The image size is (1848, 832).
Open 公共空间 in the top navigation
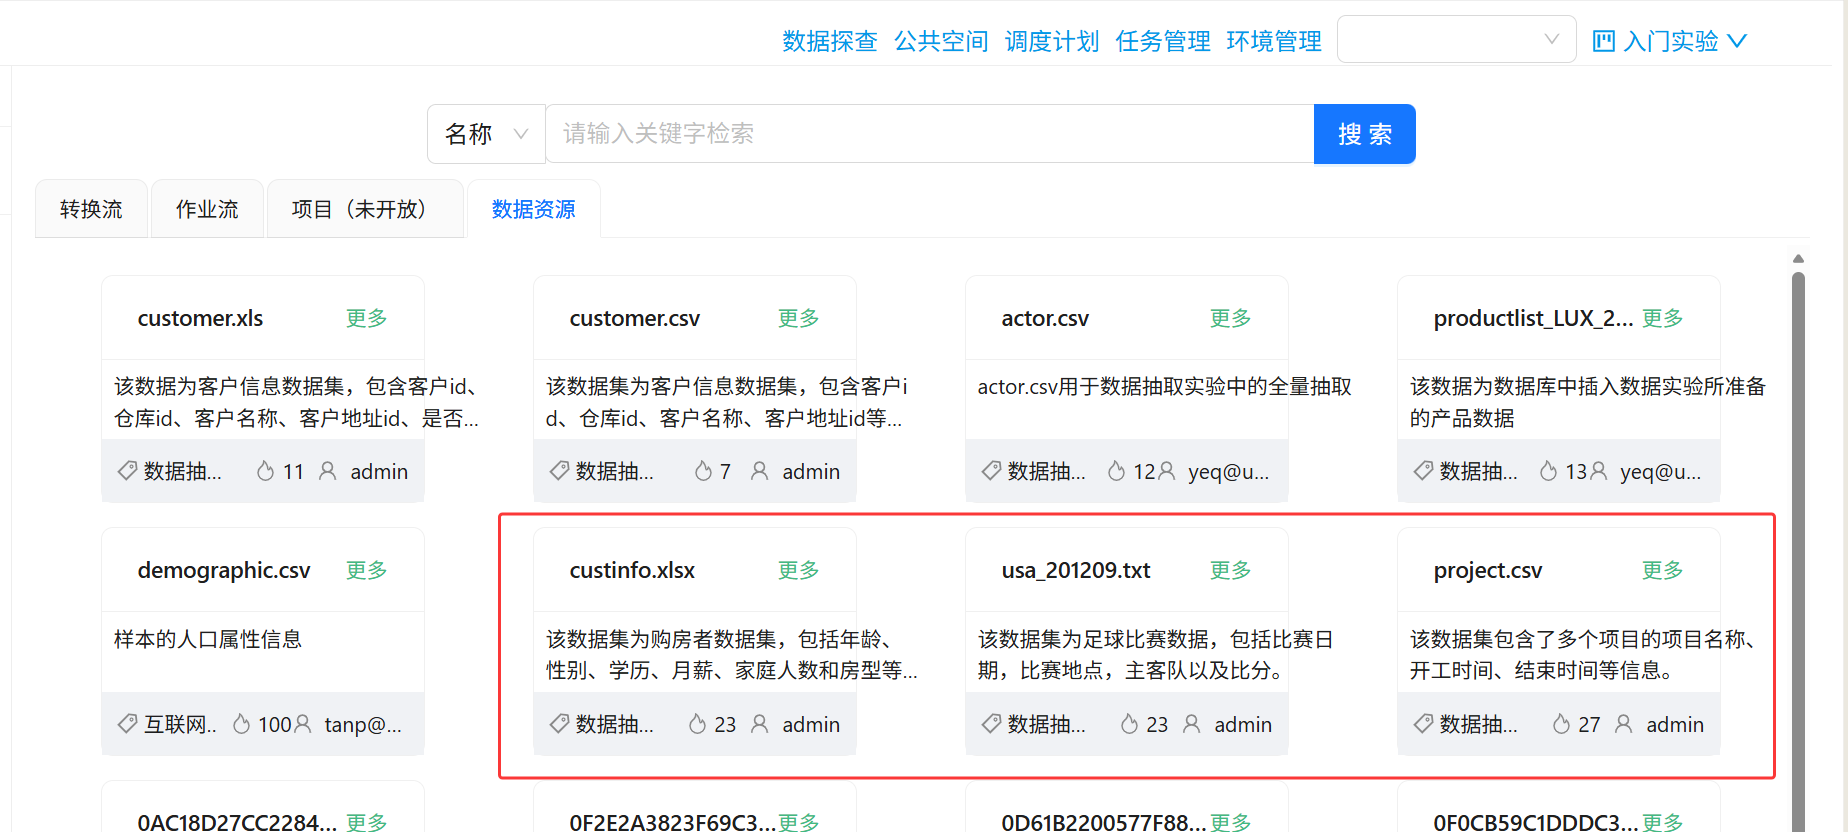[x=940, y=41]
